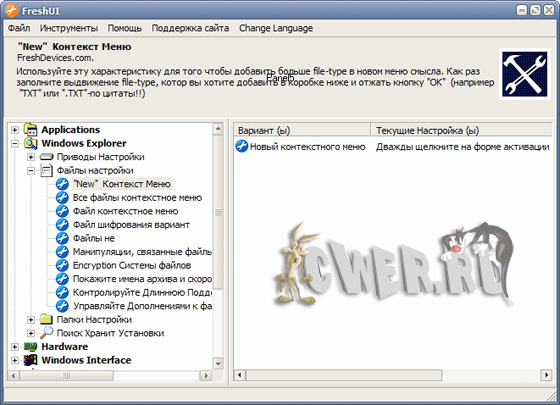The image size is (560, 405).
Task: Click wrench icon beside Файл контекстное меню
Action: (62, 211)
